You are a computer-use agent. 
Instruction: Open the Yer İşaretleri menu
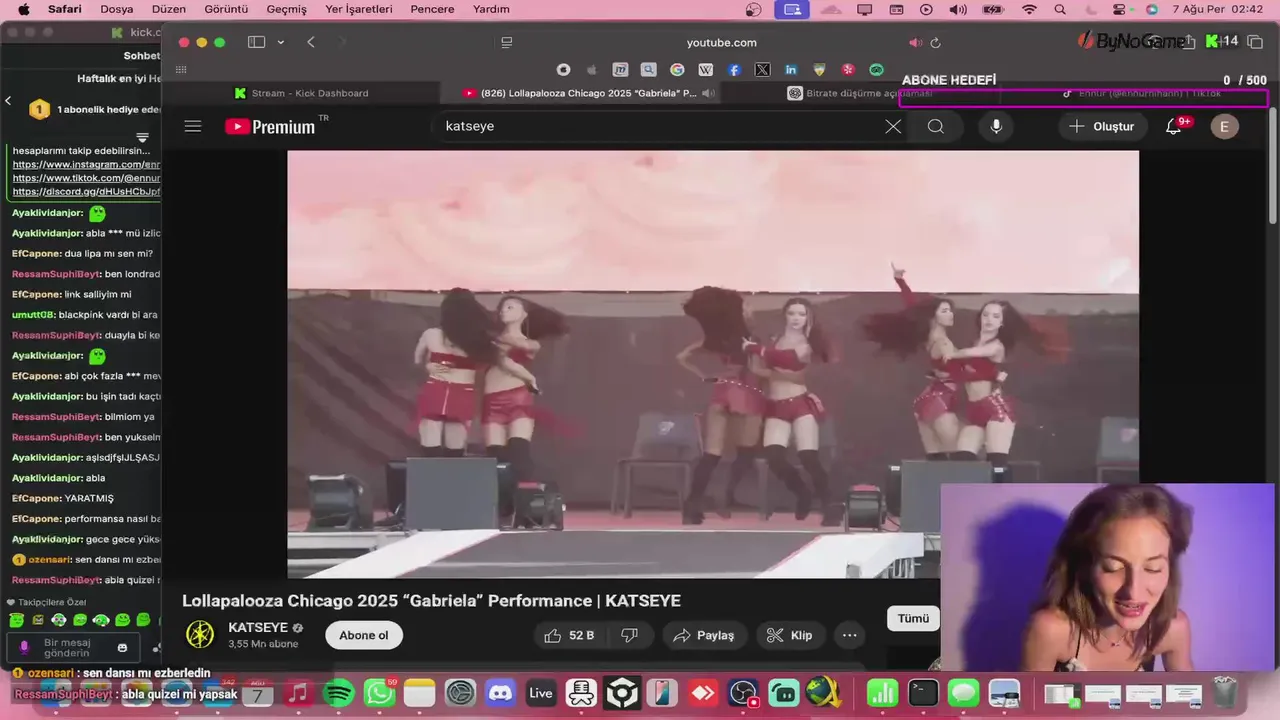pyautogui.click(x=359, y=9)
